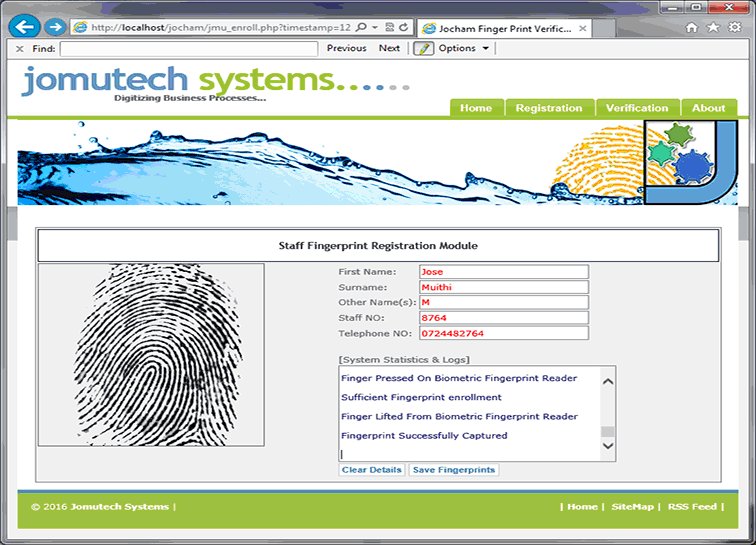Click the '© 2016 Jomutech Systems' footer text
The width and height of the screenshot is (756, 545).
pos(100,506)
